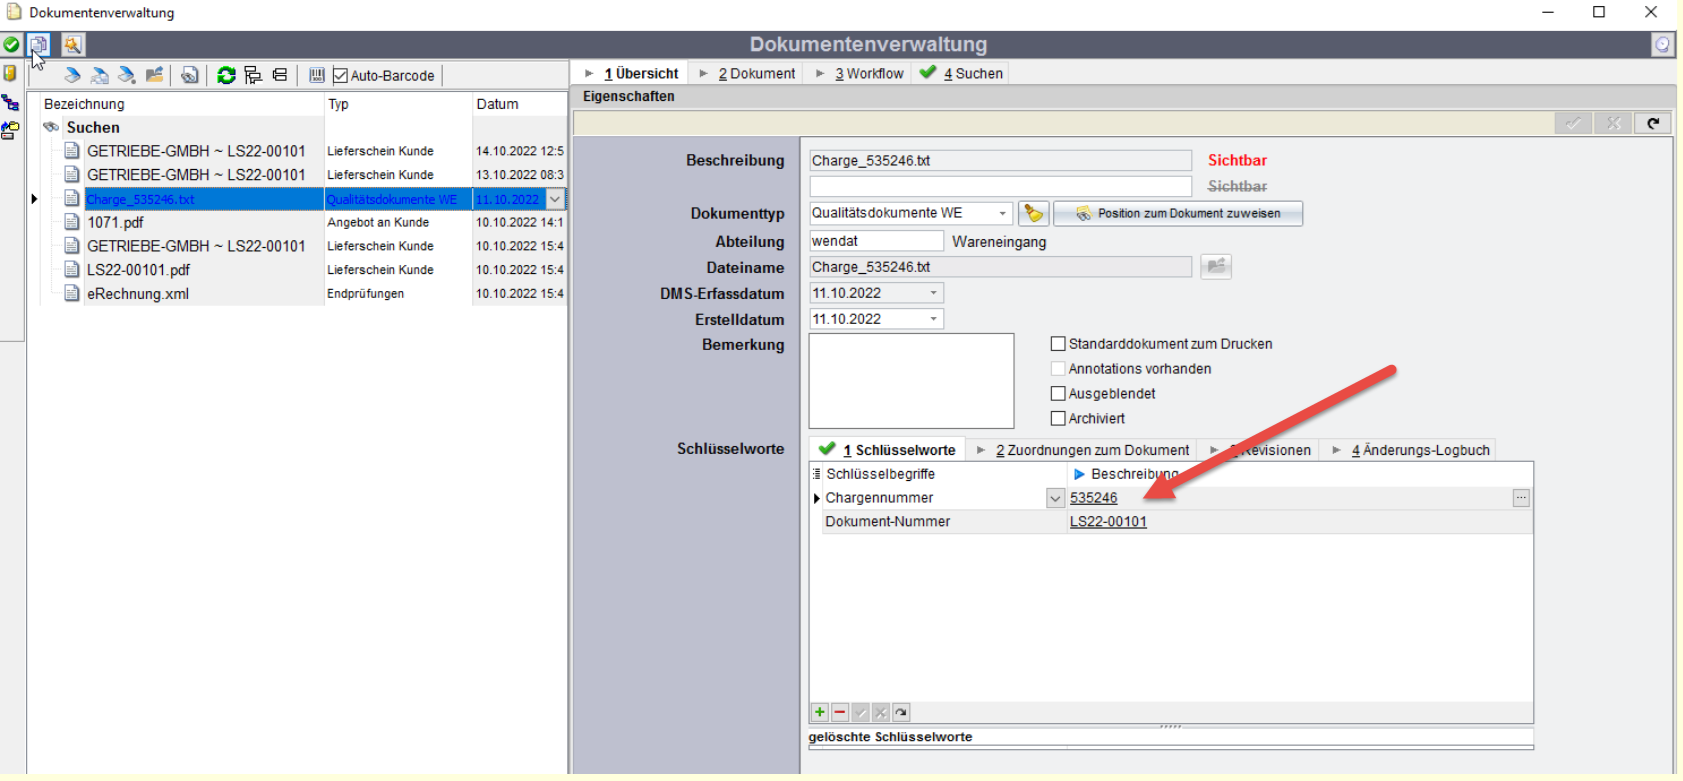The image size is (1683, 781).
Task: Switch to the 3 Workflow tab
Action: [860, 74]
